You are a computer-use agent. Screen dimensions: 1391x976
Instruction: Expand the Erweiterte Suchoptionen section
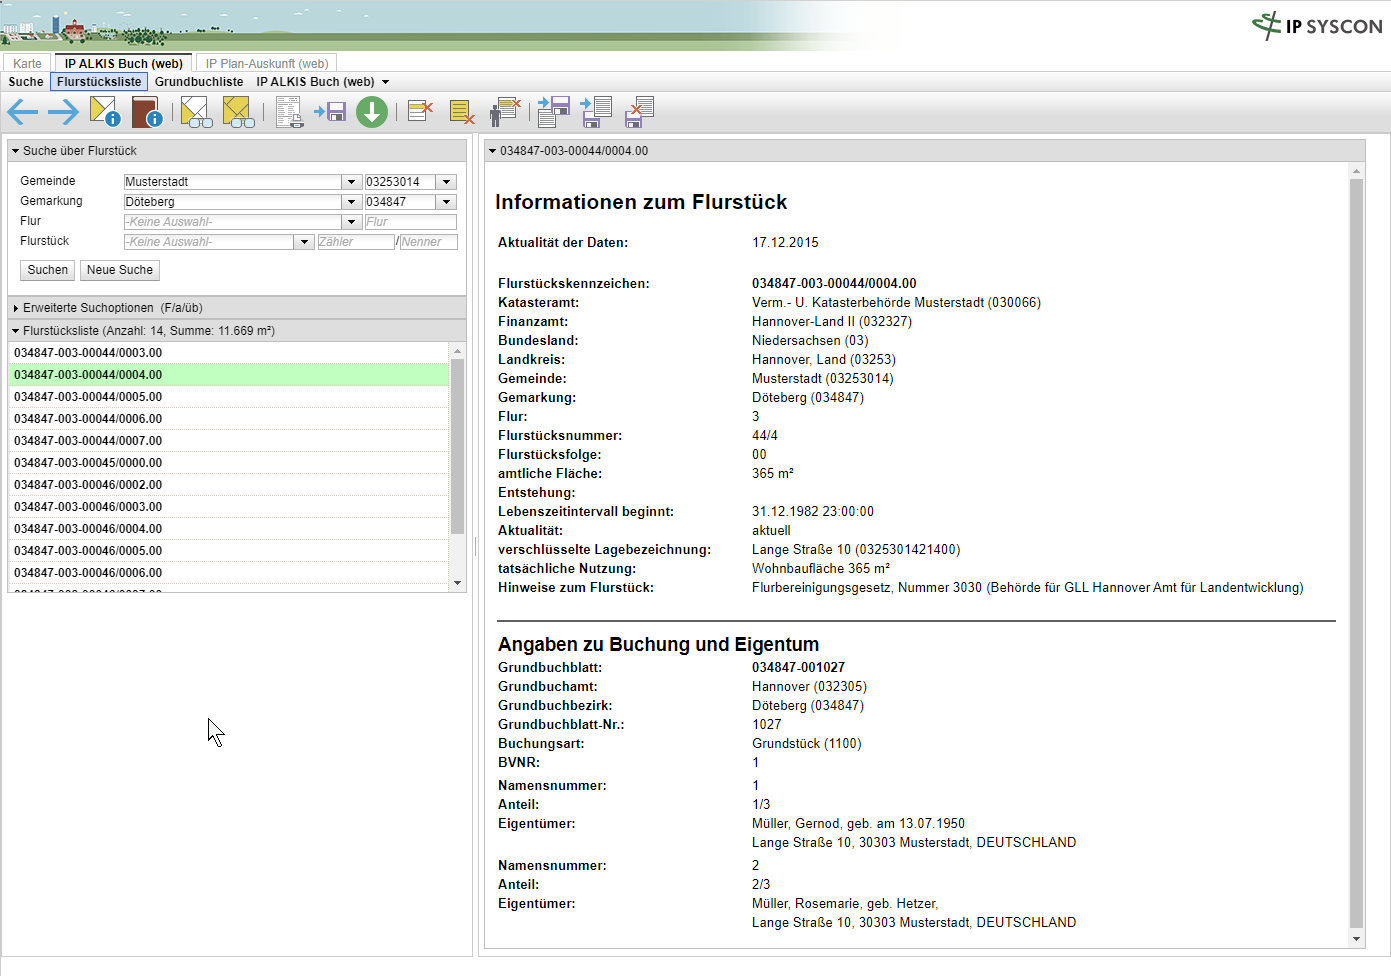[x=16, y=308]
